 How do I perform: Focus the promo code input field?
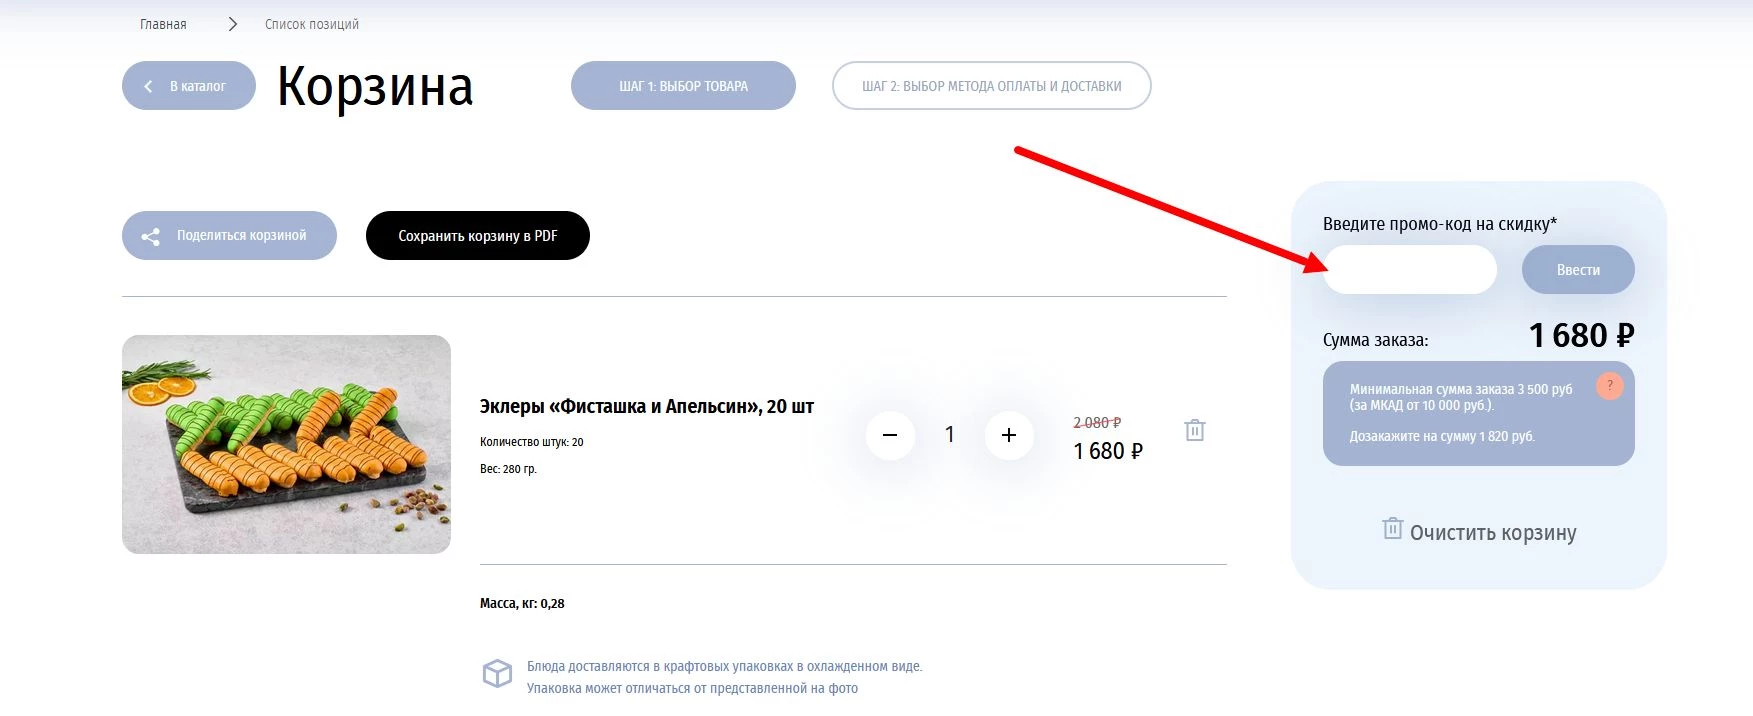point(1409,270)
